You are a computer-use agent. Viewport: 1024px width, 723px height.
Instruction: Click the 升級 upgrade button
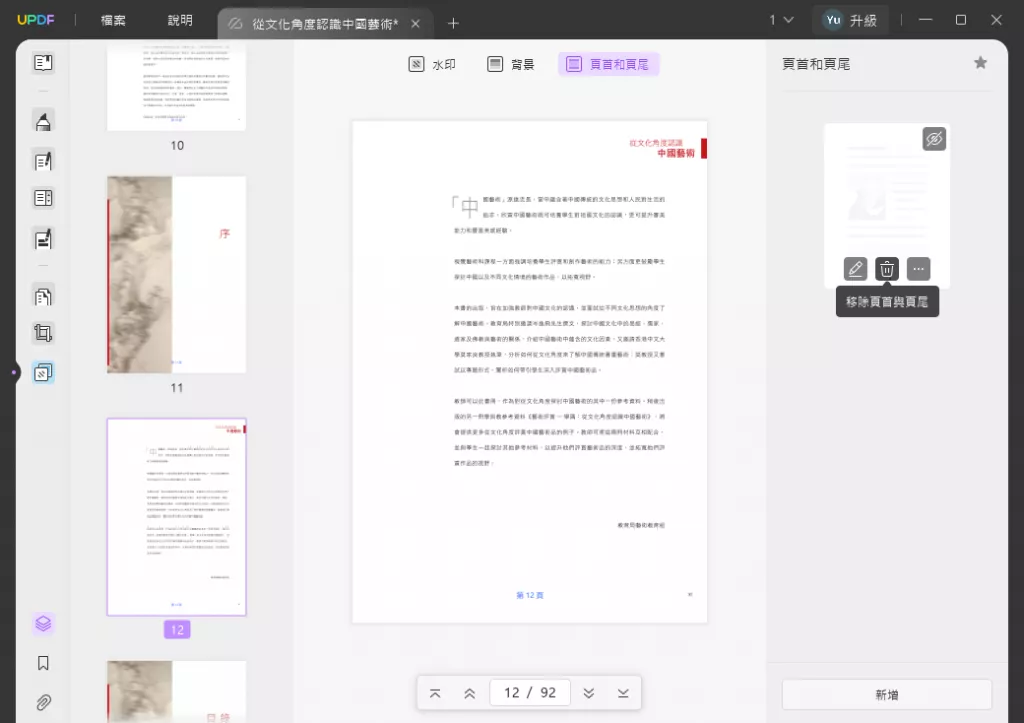863,20
